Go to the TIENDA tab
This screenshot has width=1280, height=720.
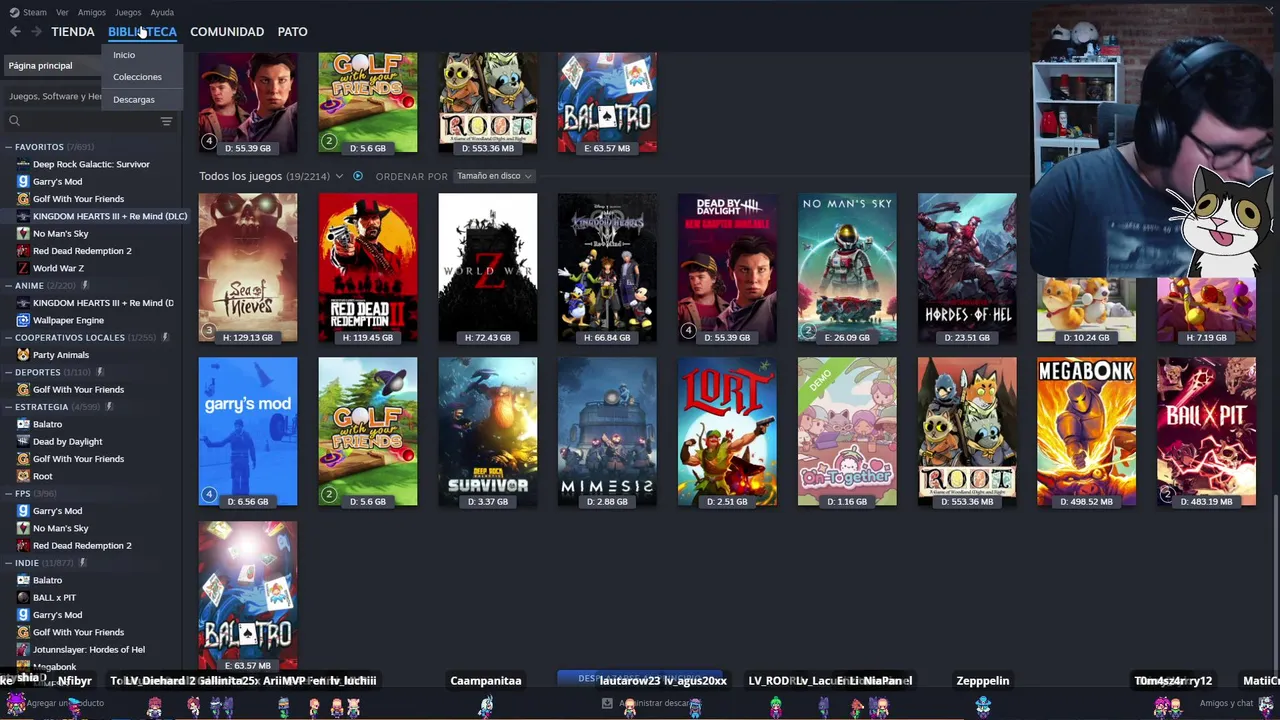point(73,32)
